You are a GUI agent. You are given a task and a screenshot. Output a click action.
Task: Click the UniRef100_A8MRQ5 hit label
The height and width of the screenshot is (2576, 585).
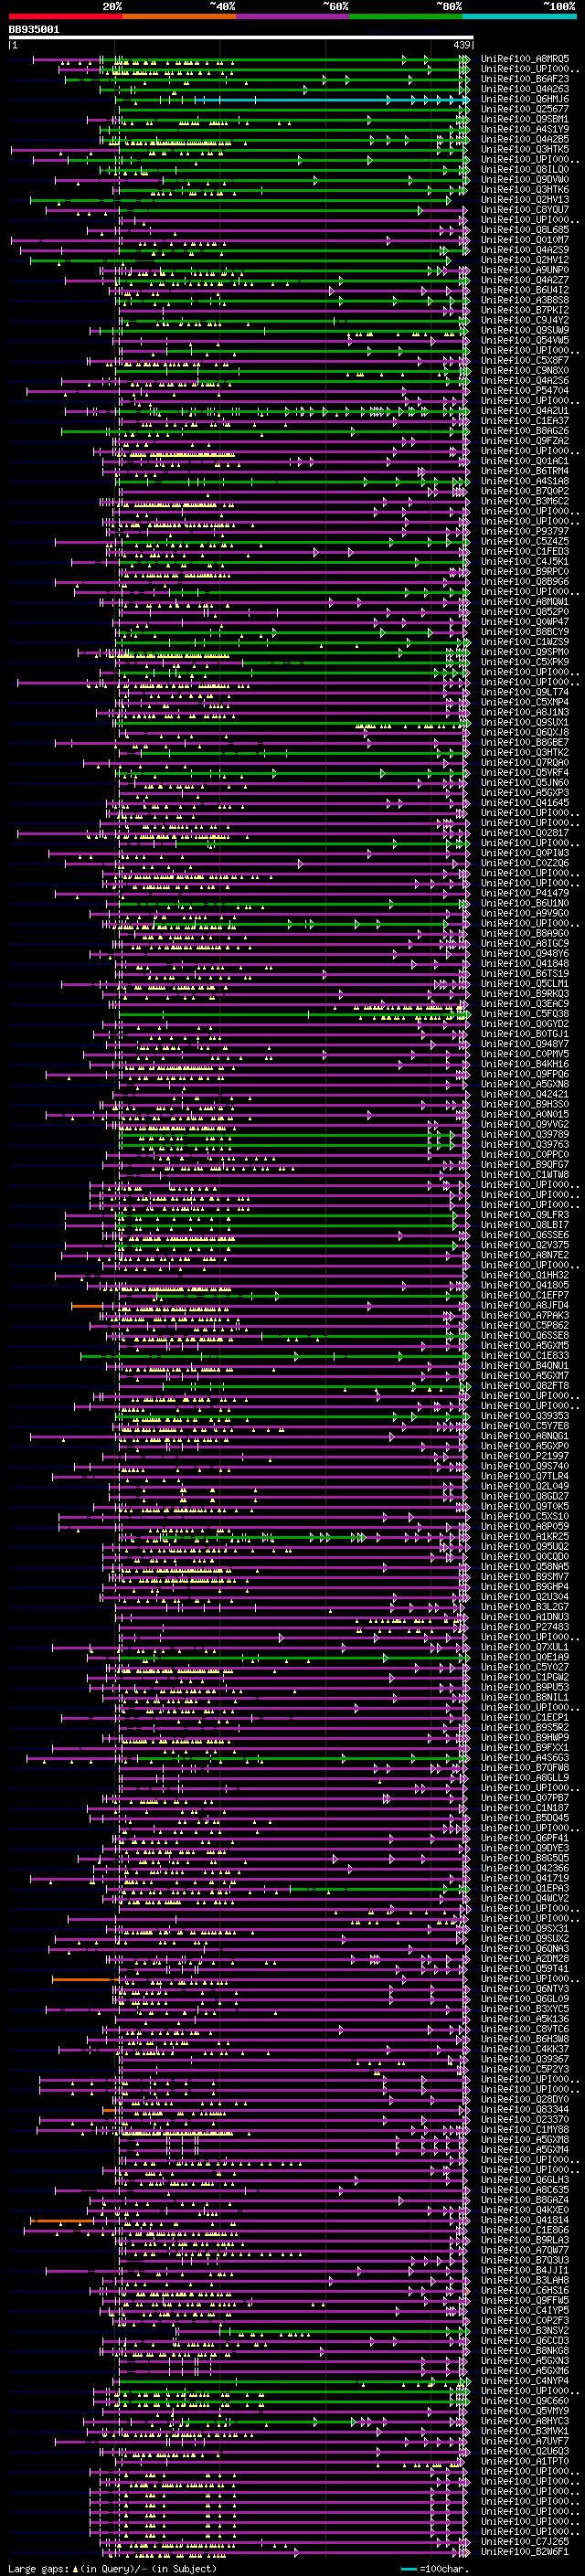525,59
